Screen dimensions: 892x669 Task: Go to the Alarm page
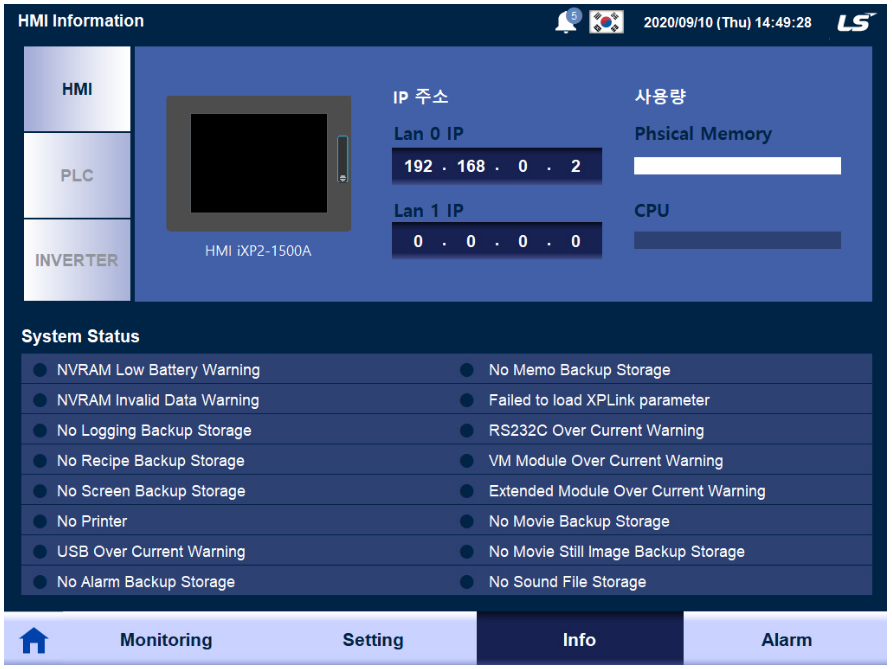pos(787,640)
